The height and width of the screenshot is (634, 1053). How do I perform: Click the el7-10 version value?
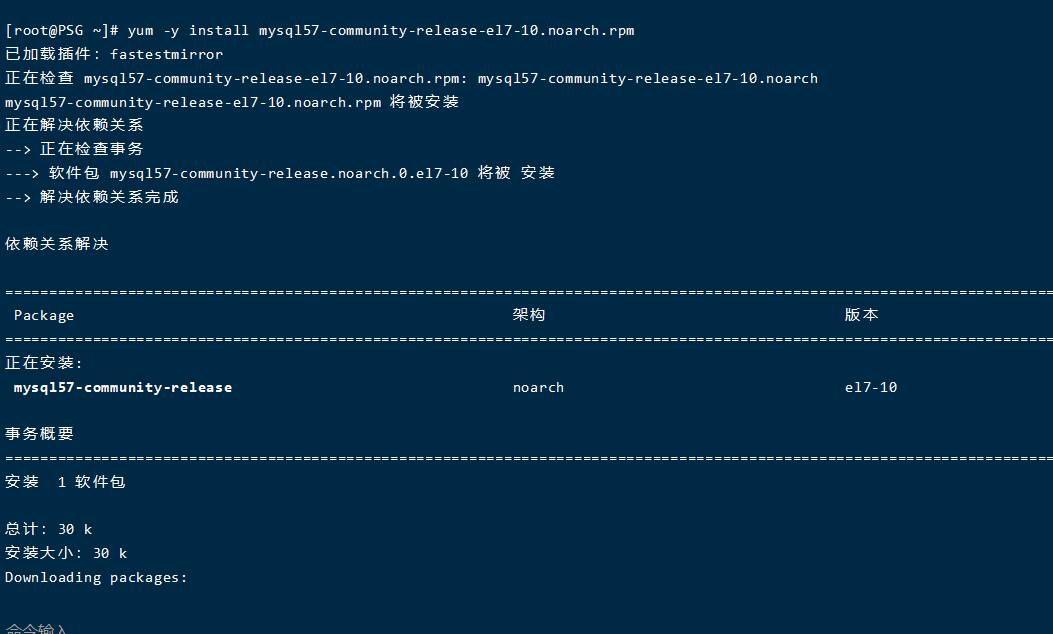tap(870, 388)
